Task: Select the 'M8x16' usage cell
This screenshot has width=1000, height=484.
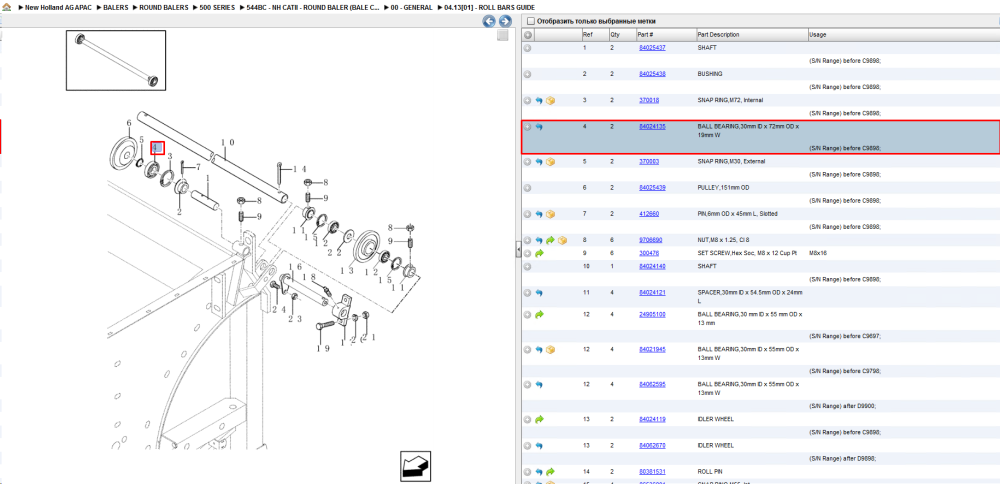Action: click(x=818, y=253)
